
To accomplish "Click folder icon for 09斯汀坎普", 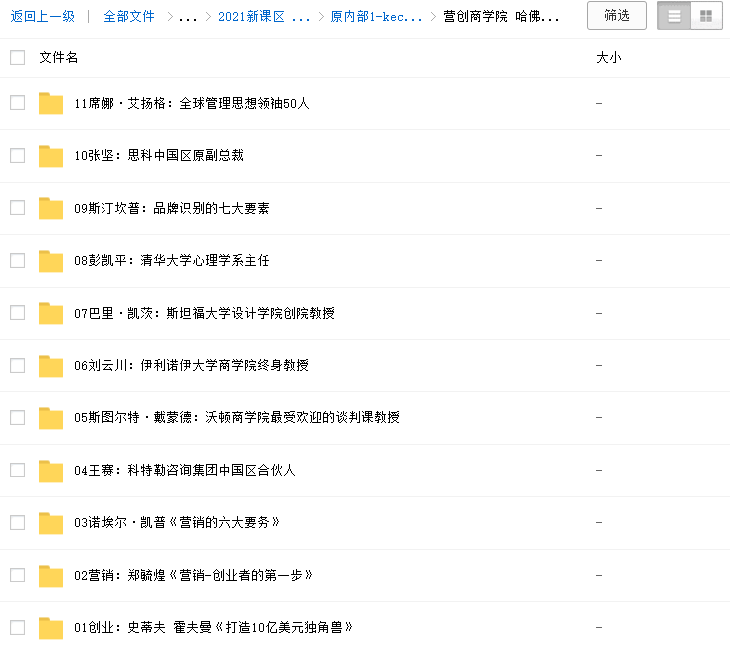I will coord(51,208).
